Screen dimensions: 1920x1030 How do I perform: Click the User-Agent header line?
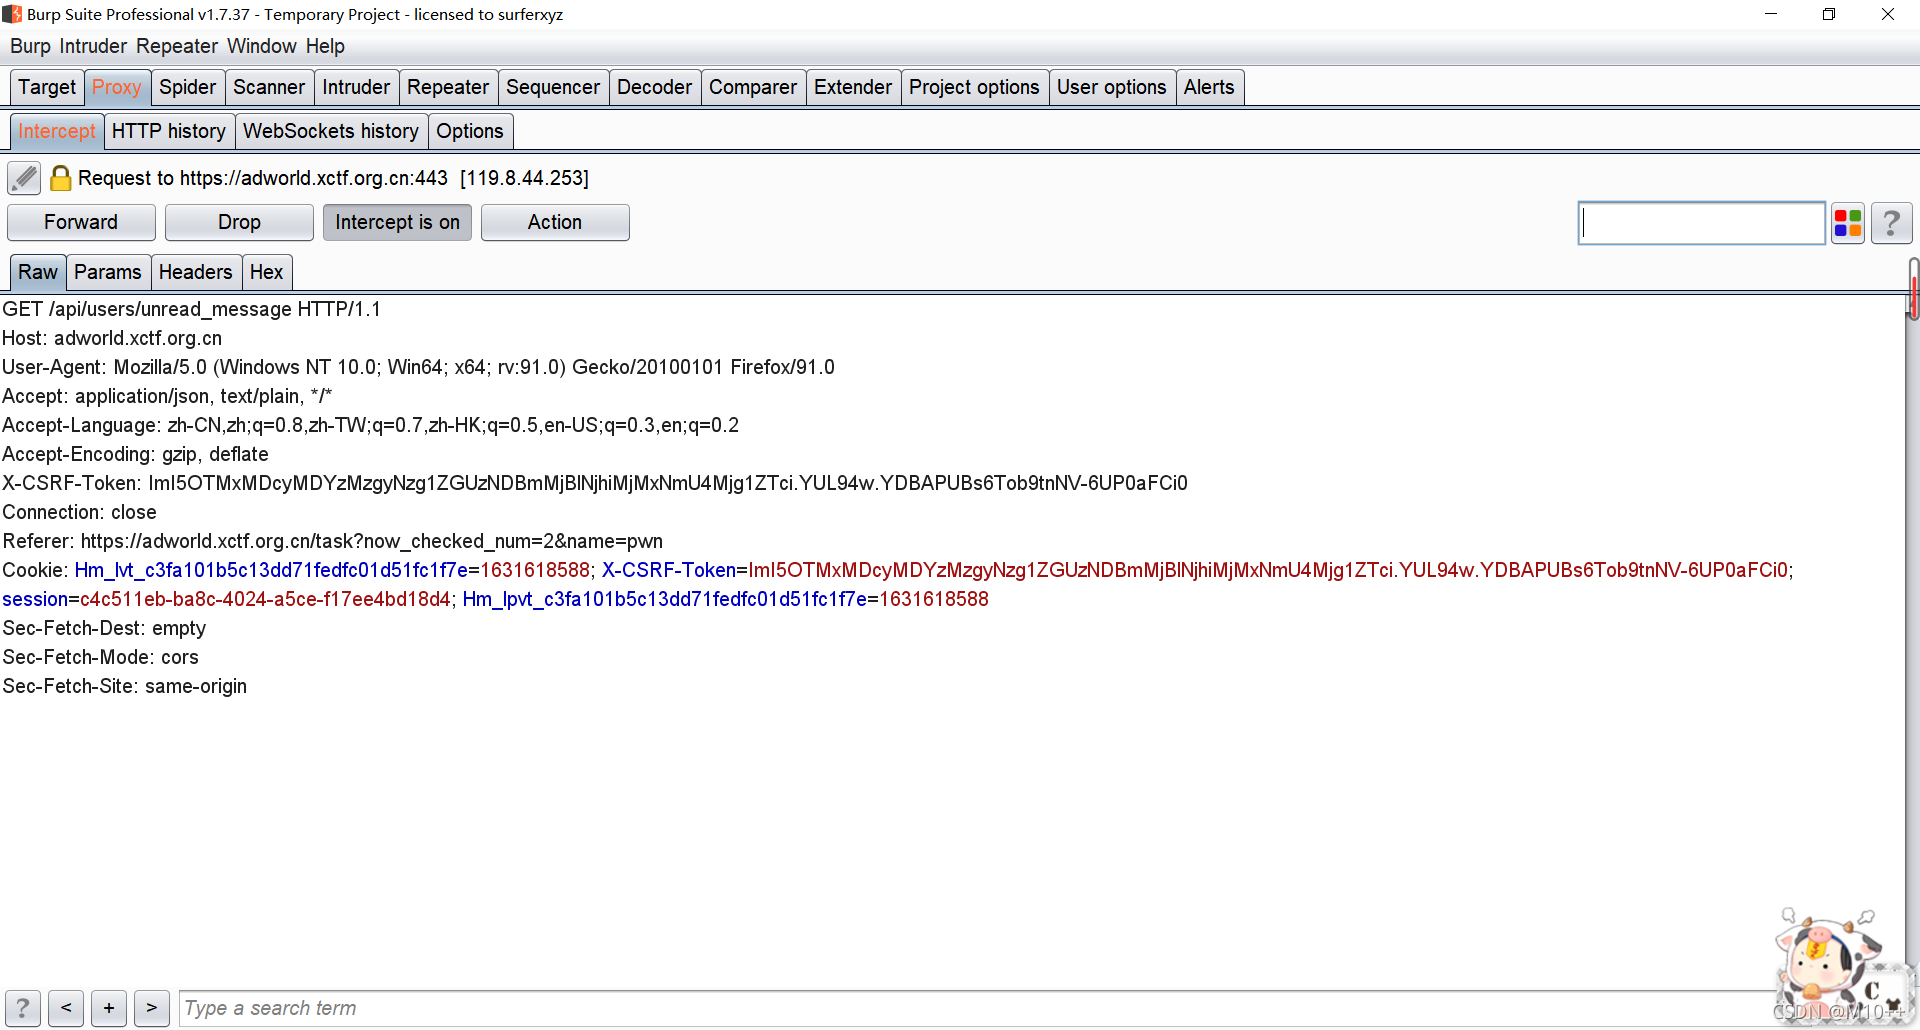coord(418,367)
